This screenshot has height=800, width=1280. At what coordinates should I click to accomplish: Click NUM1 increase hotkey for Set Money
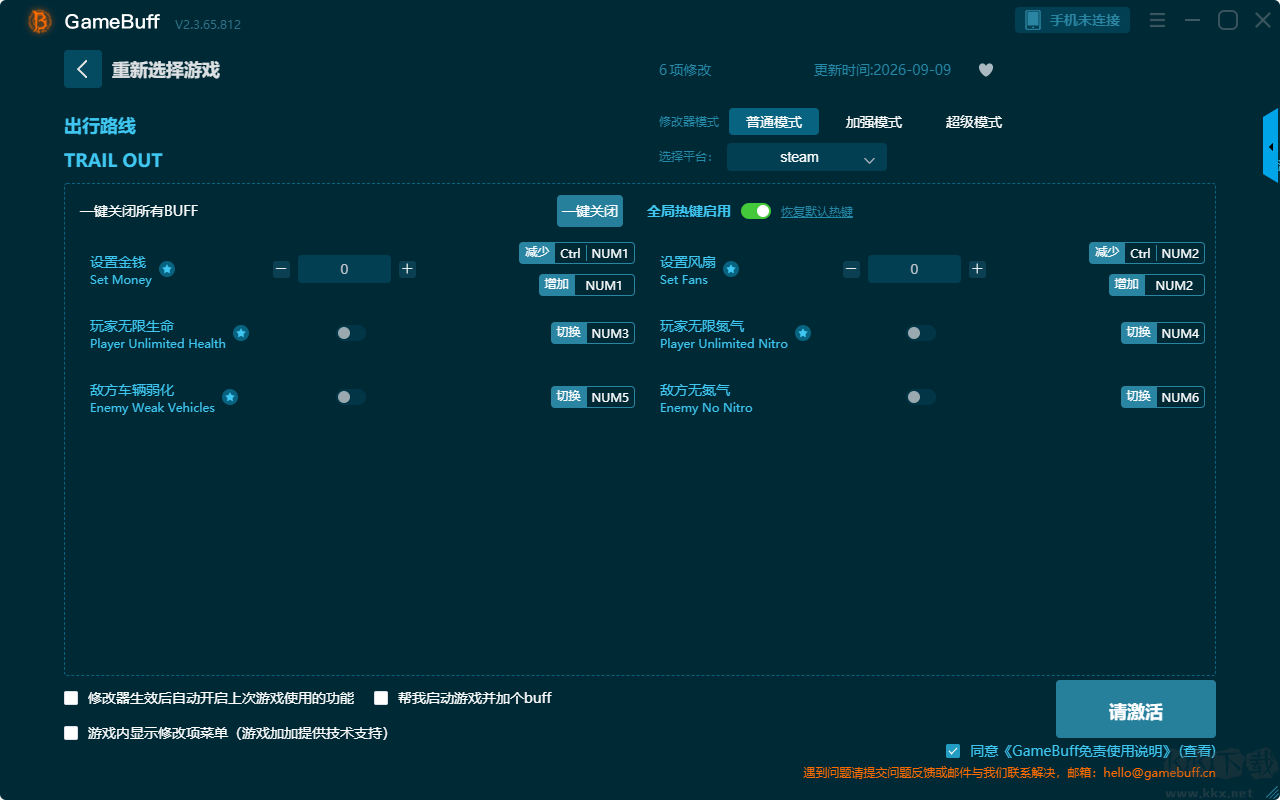[x=587, y=285]
